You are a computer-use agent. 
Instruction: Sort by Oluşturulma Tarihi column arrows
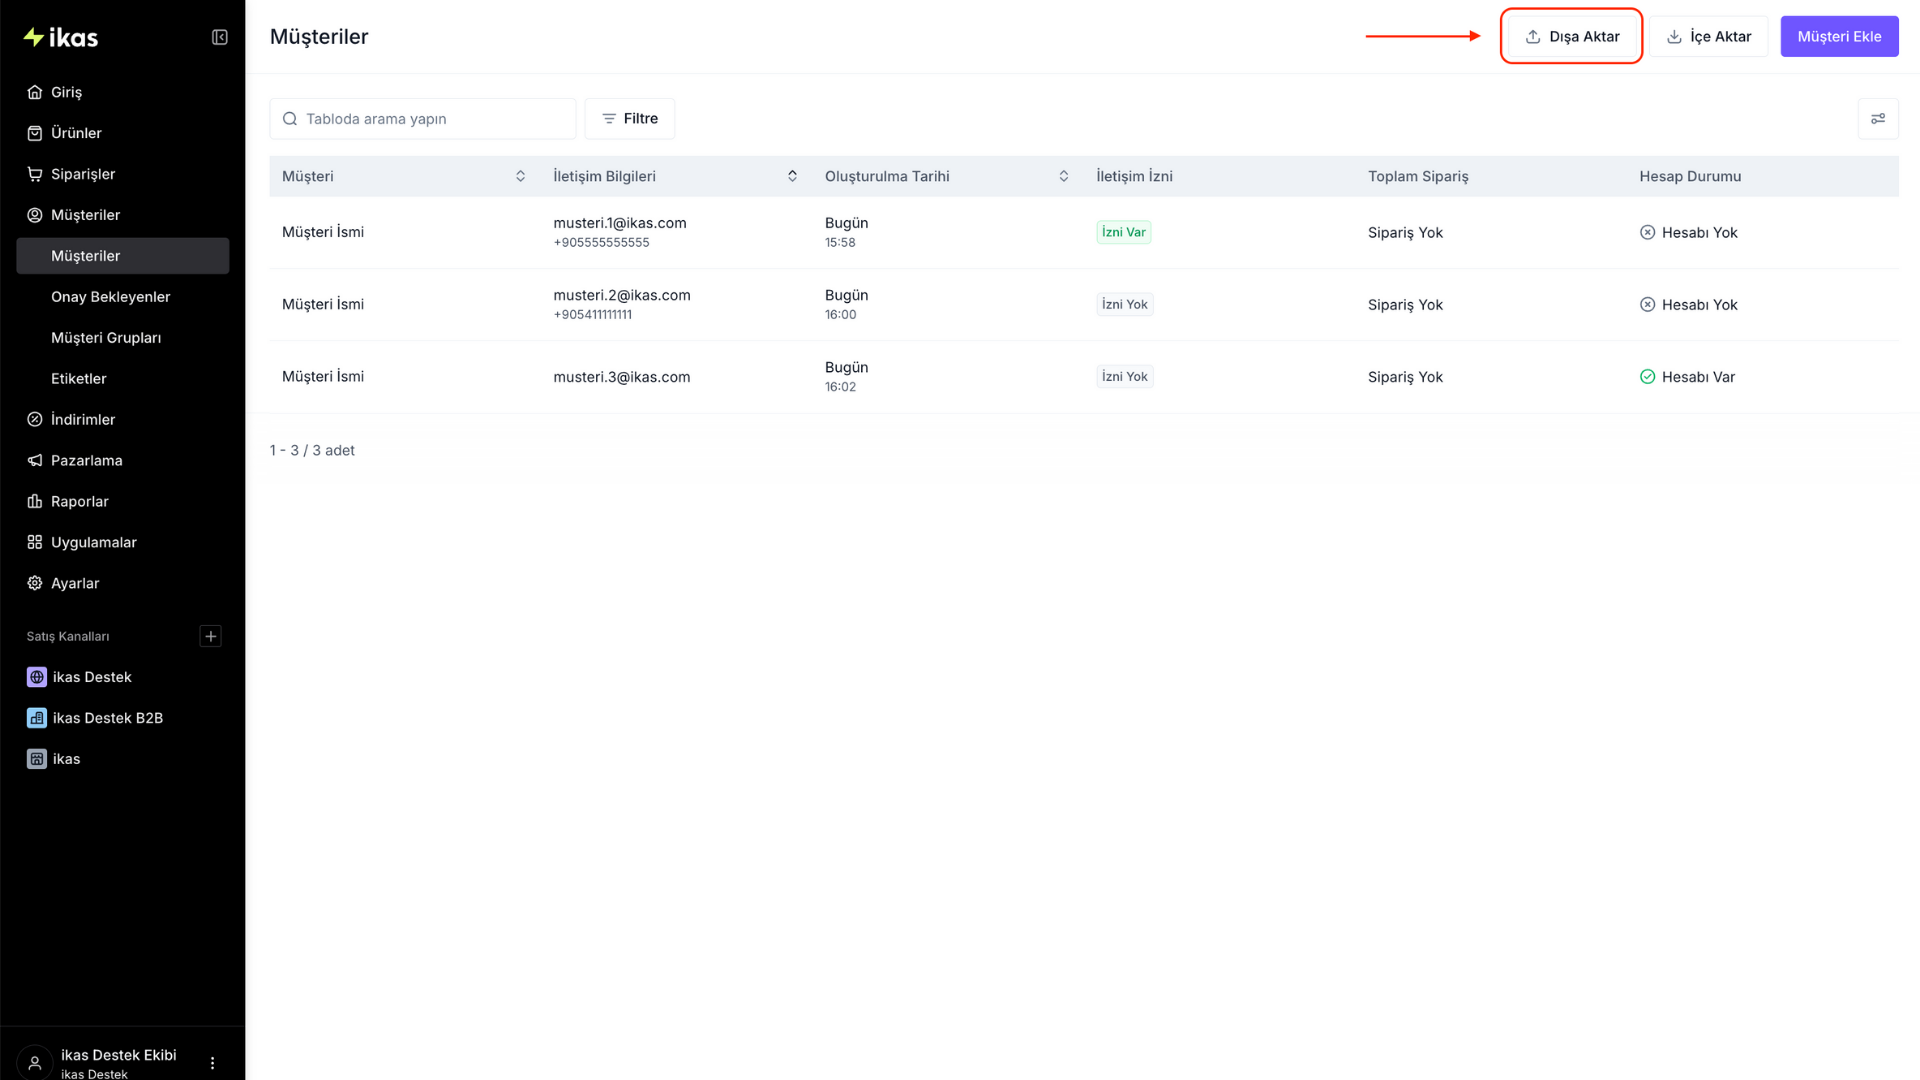[x=1064, y=177]
